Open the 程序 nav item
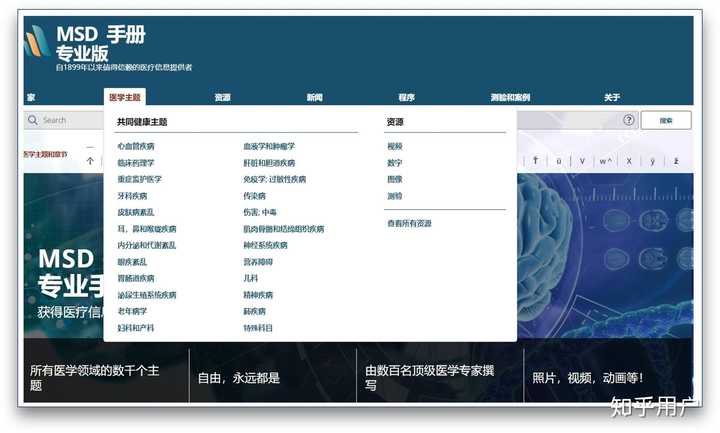This screenshot has height=433, width=720. point(406,97)
